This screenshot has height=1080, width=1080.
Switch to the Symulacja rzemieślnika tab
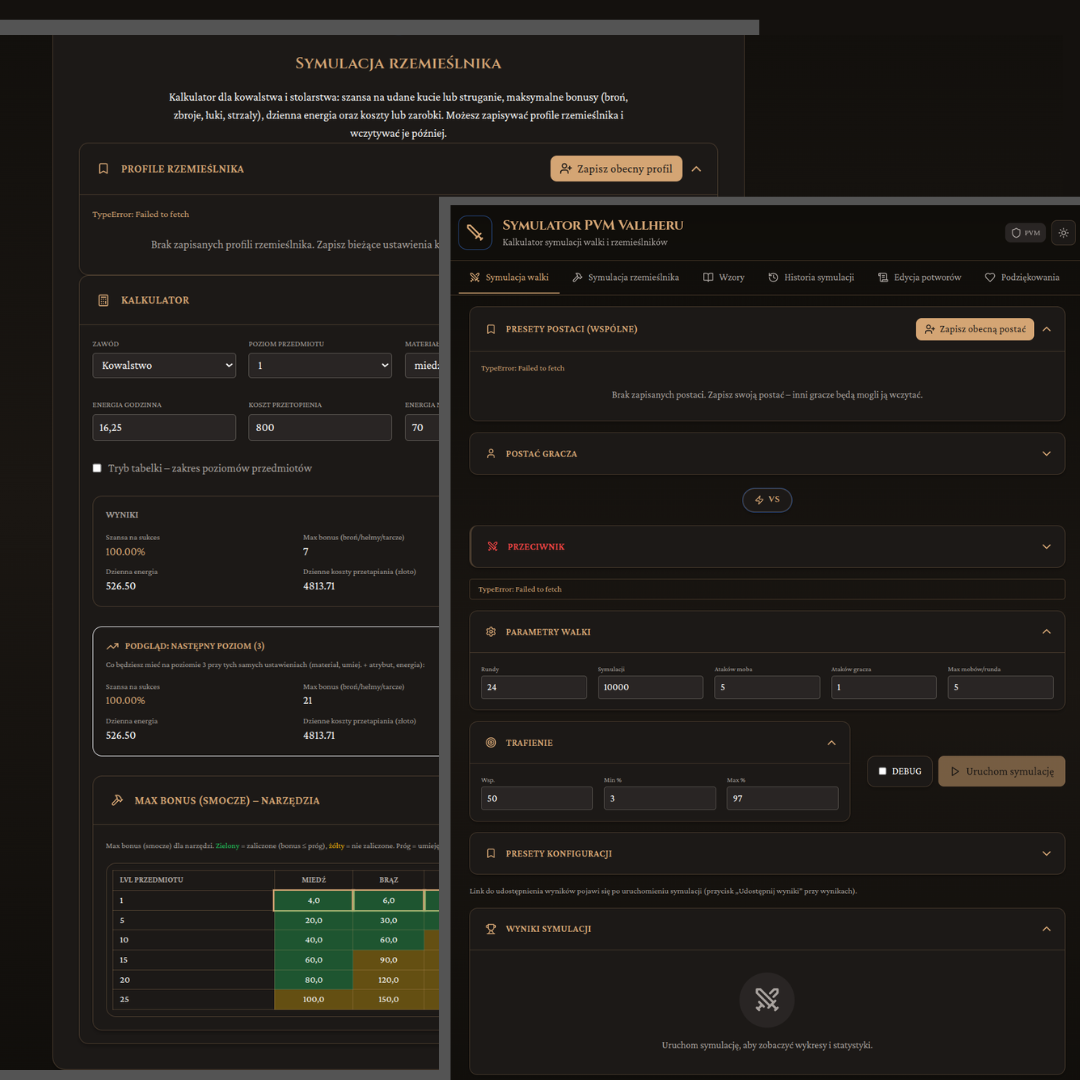(625, 278)
